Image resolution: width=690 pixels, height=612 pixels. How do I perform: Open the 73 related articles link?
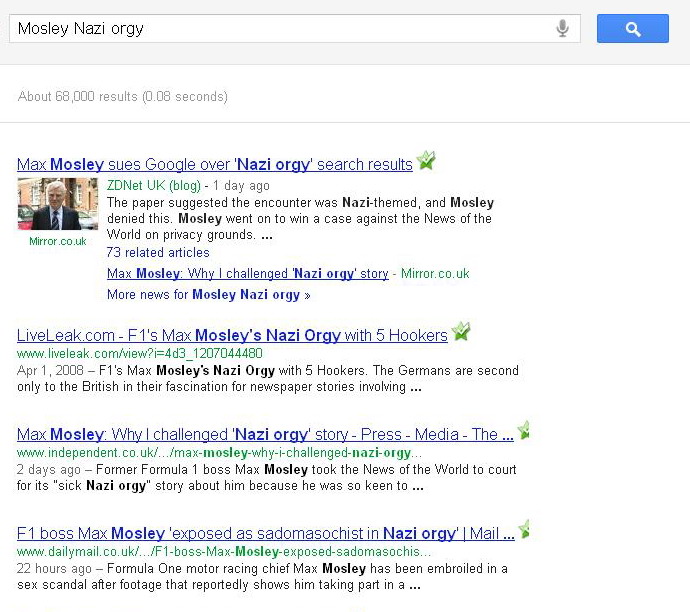[x=158, y=253]
